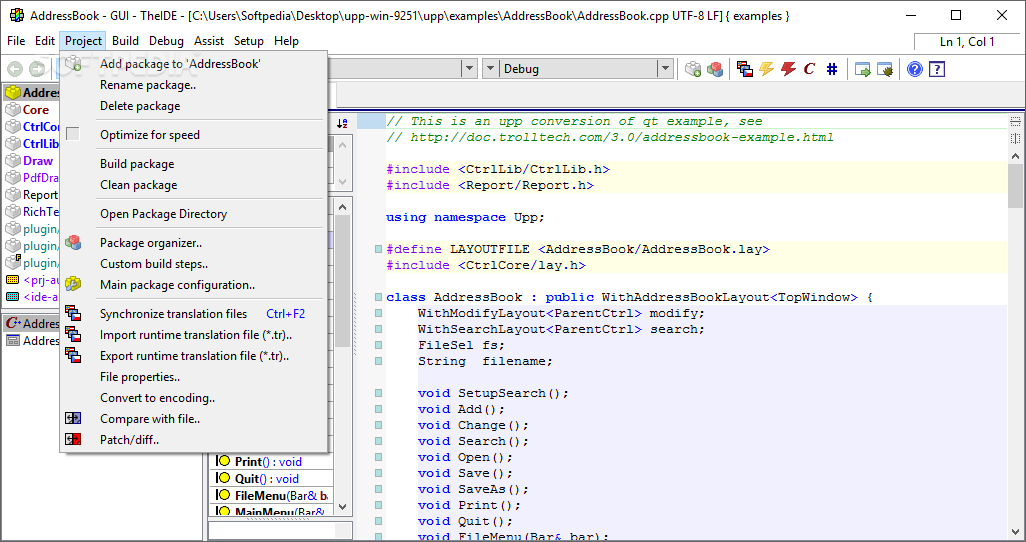Screen dimensions: 1026x542
Task: Open the Assist menu
Action: coord(209,41)
